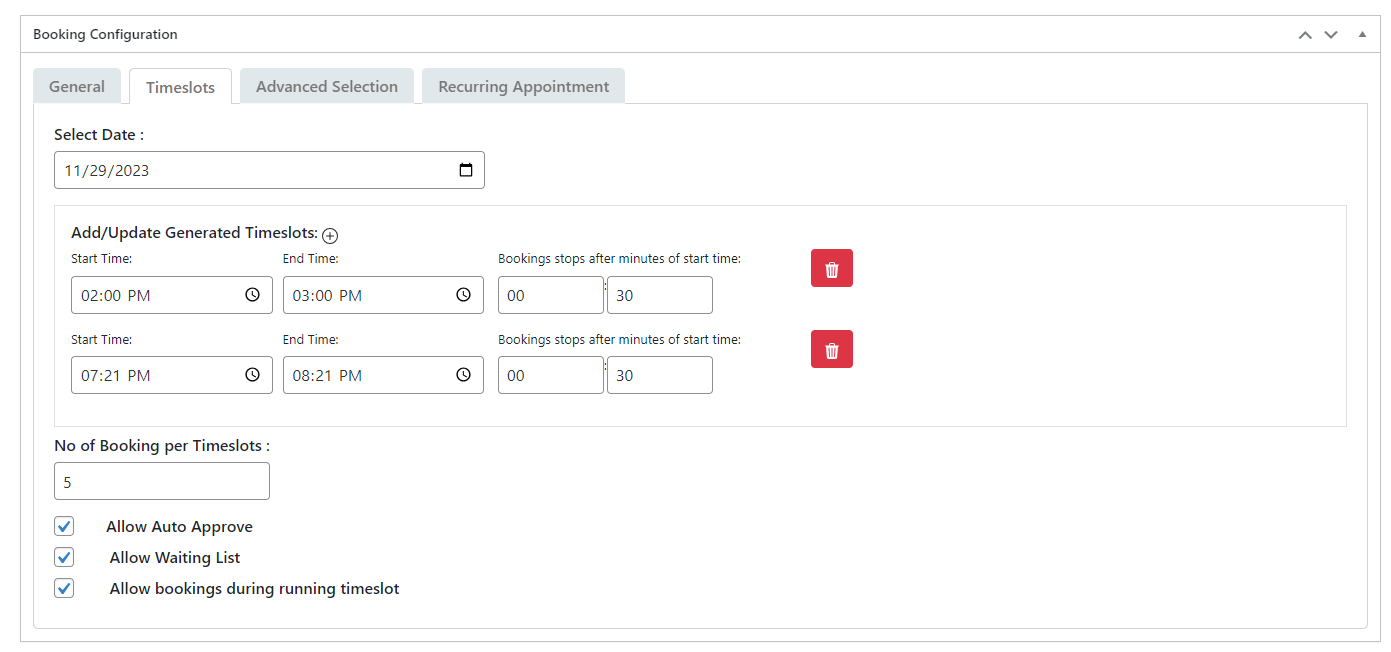Select the Timeslots tab
The width and height of the screenshot is (1391, 652).
pyautogui.click(x=180, y=87)
